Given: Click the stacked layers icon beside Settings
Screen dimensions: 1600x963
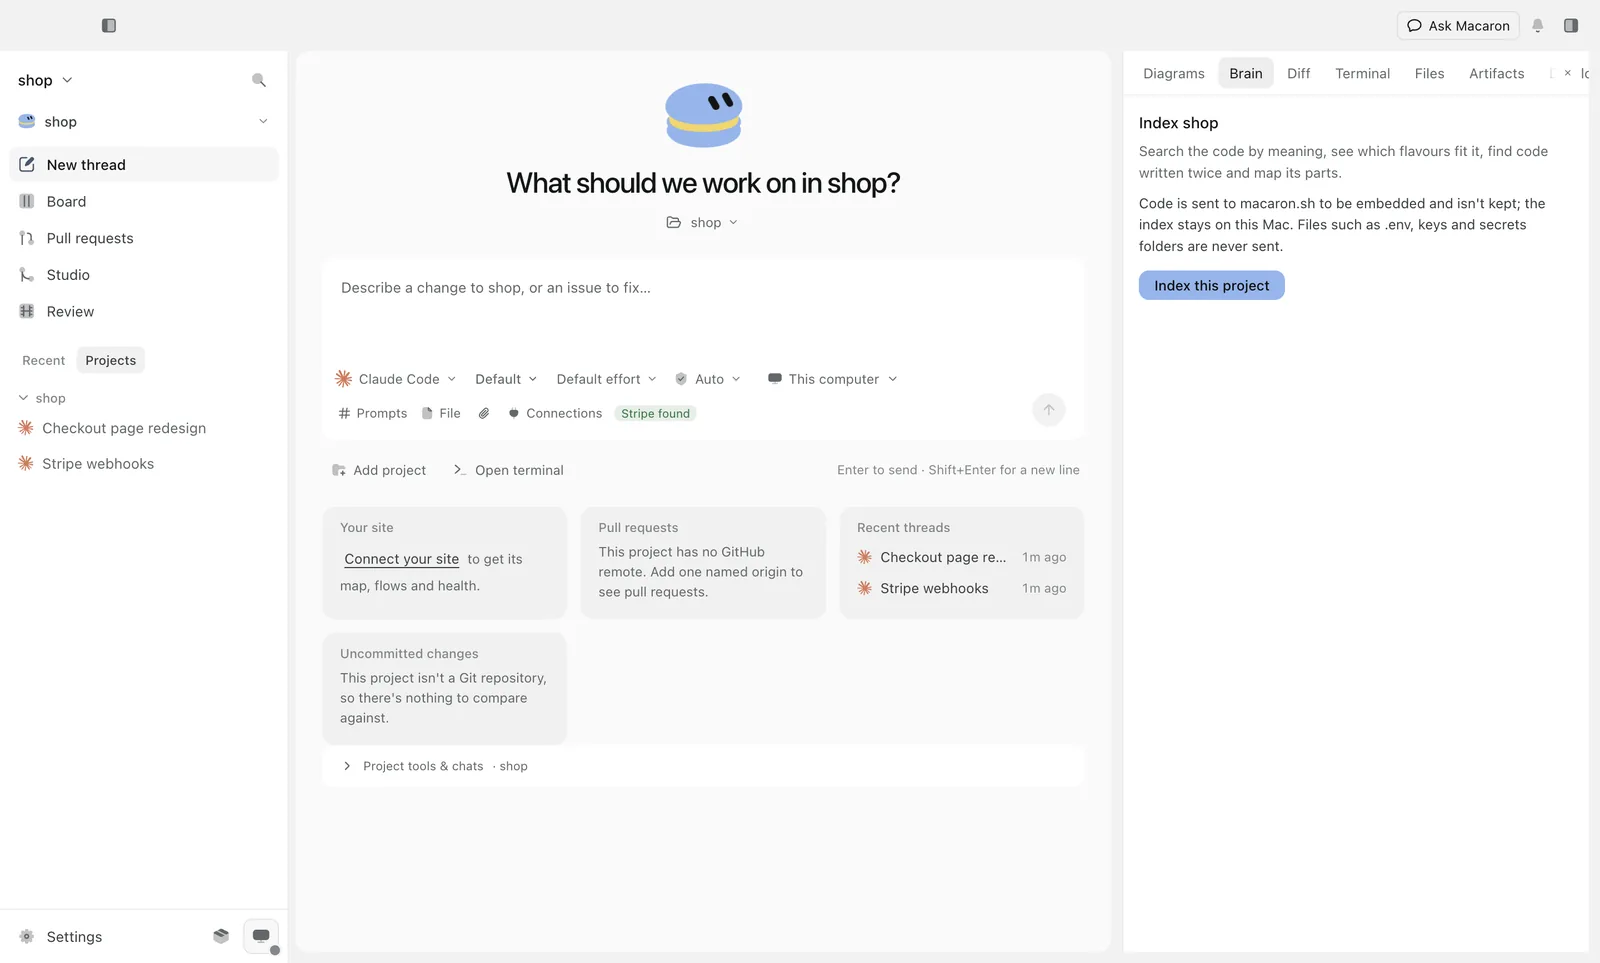Looking at the screenshot, I should click(221, 936).
